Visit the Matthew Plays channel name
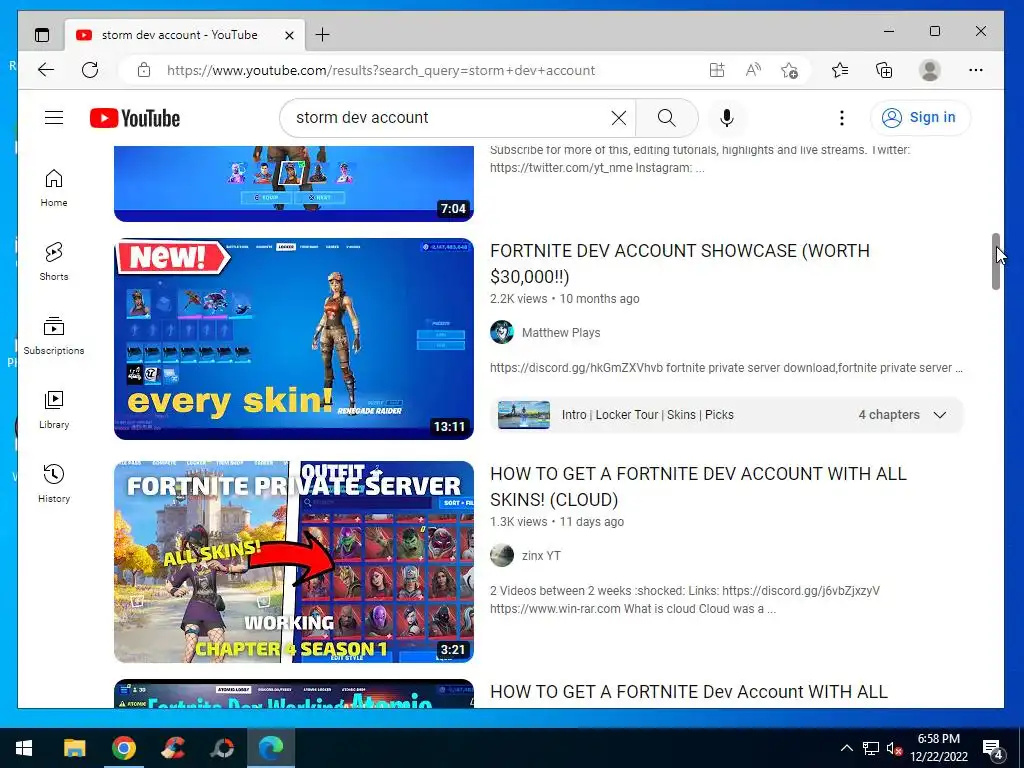 click(x=561, y=332)
